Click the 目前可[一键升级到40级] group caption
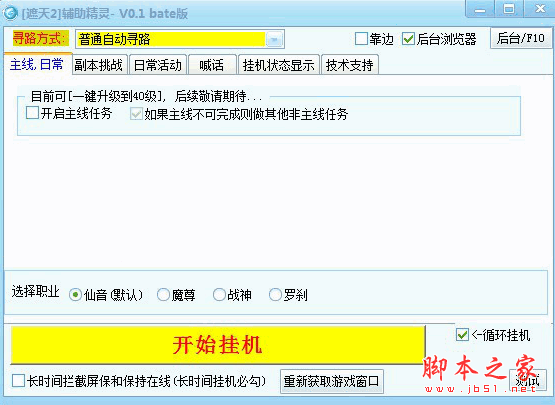This screenshot has width=555, height=405. [x=146, y=96]
